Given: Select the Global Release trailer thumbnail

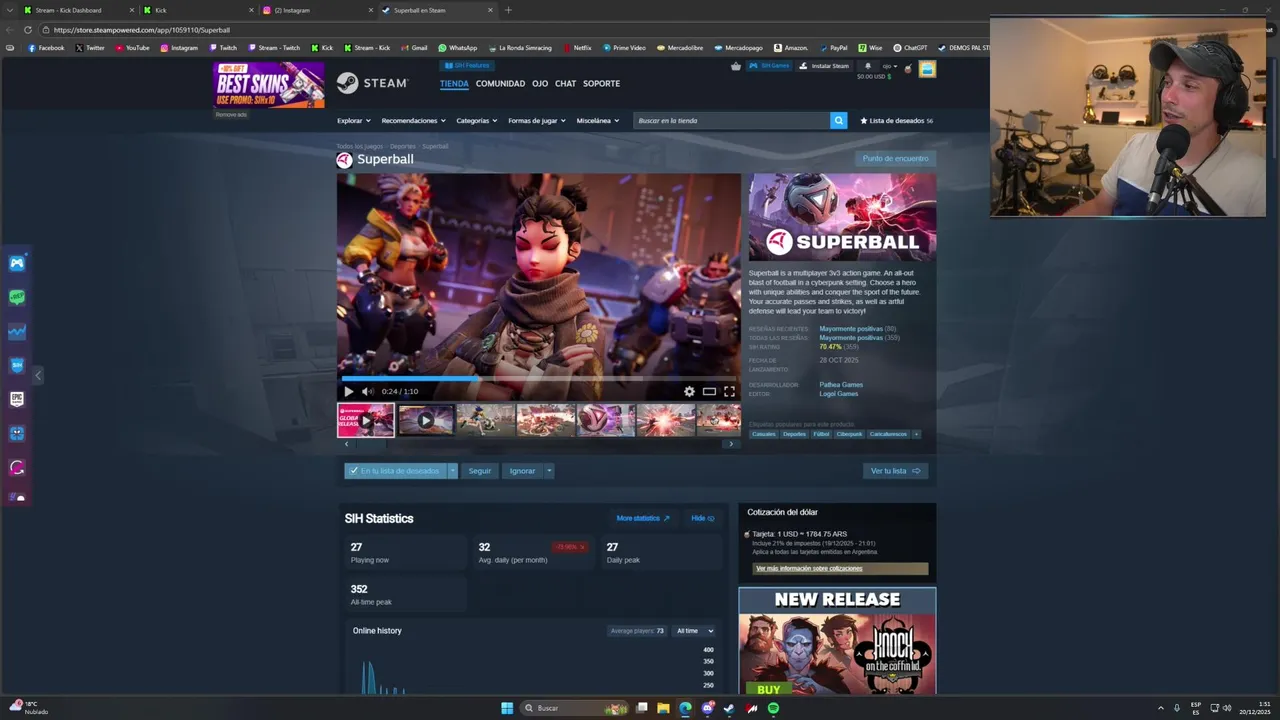Looking at the screenshot, I should (366, 420).
